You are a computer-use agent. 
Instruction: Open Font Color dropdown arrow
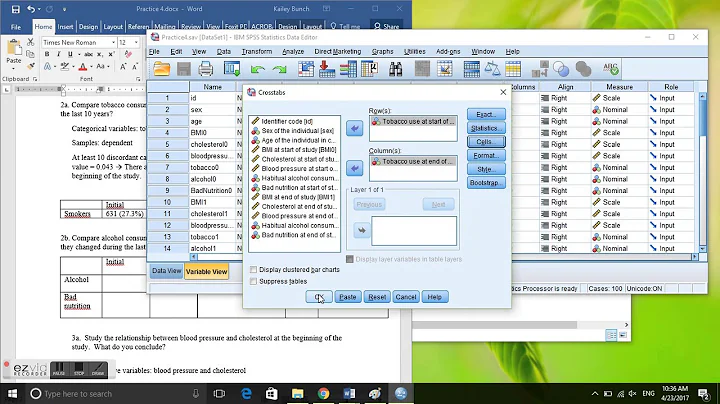[90, 67]
